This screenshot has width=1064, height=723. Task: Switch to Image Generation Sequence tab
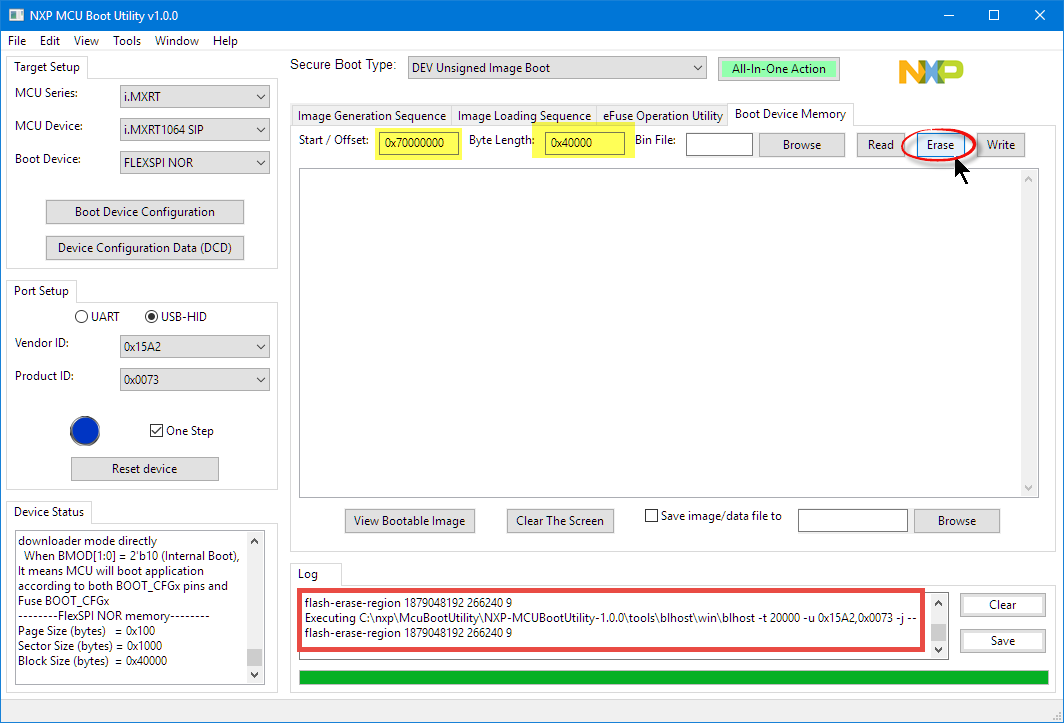[371, 116]
